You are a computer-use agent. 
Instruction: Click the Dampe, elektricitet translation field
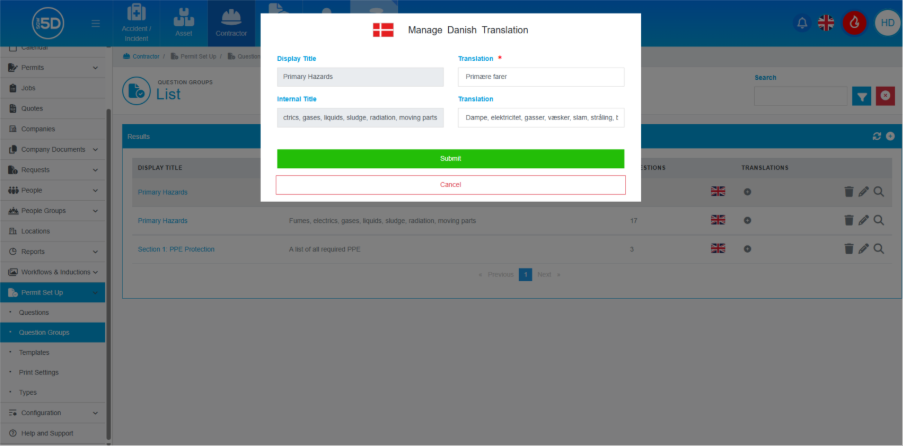point(541,118)
